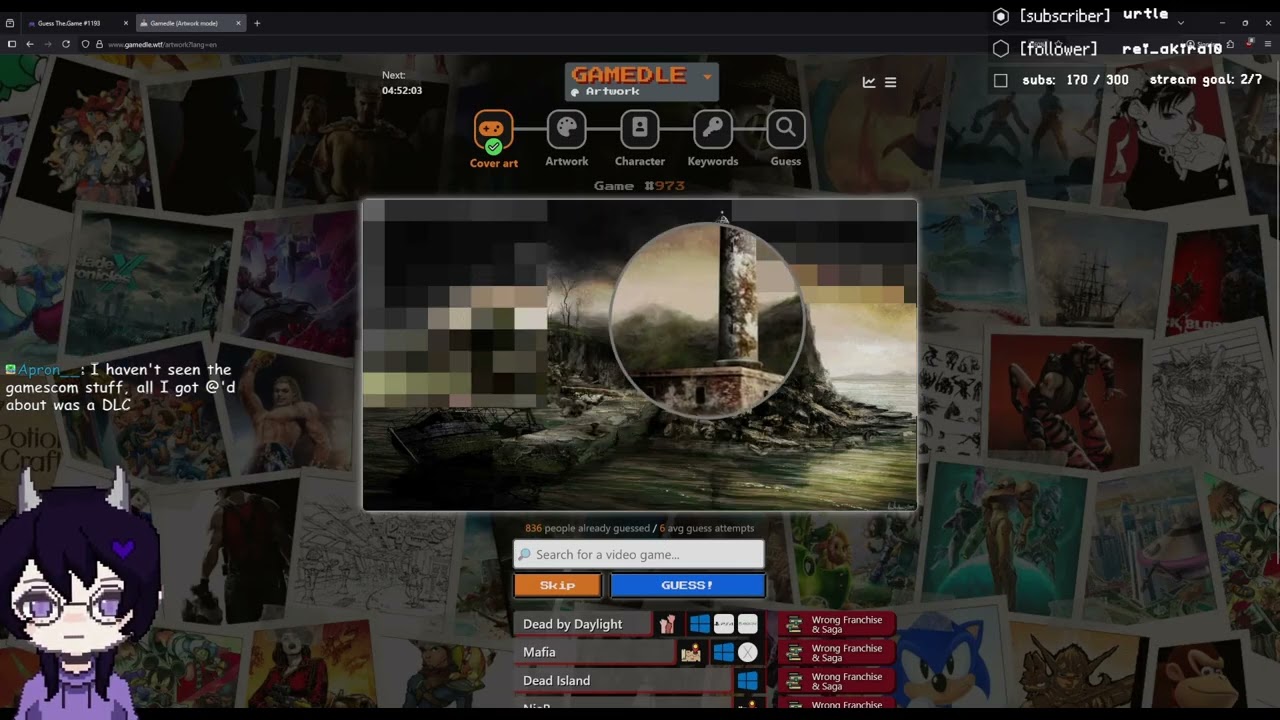Click the orange Skip button
The image size is (1280, 720).
[x=558, y=585]
